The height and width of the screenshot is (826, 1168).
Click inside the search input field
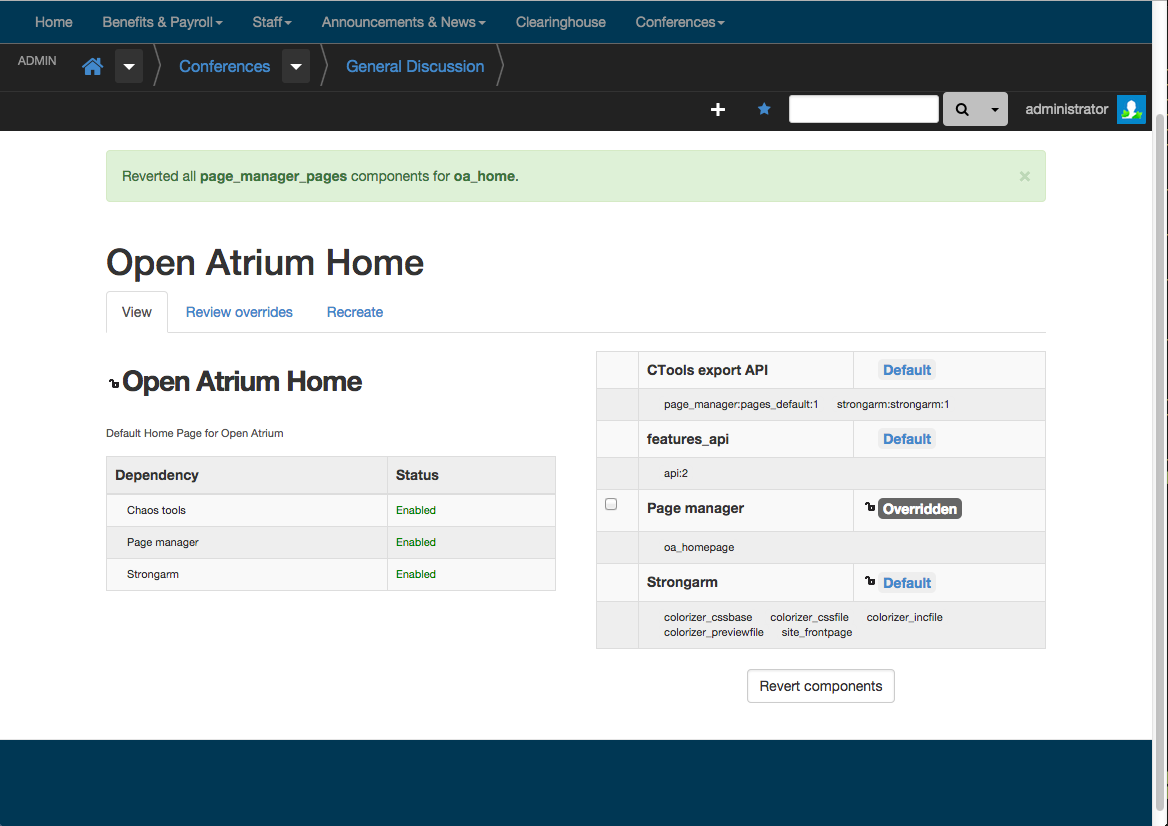click(863, 109)
